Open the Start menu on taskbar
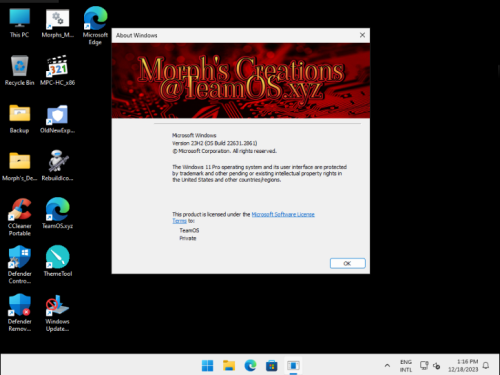Image resolution: width=500 pixels, height=375 pixels. coord(207,366)
